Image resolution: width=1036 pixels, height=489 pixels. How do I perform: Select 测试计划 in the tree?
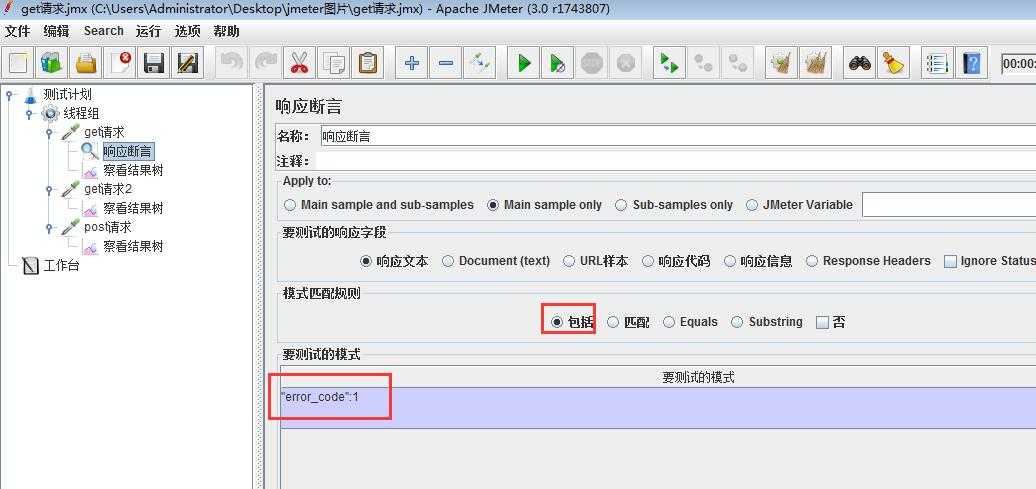67,94
